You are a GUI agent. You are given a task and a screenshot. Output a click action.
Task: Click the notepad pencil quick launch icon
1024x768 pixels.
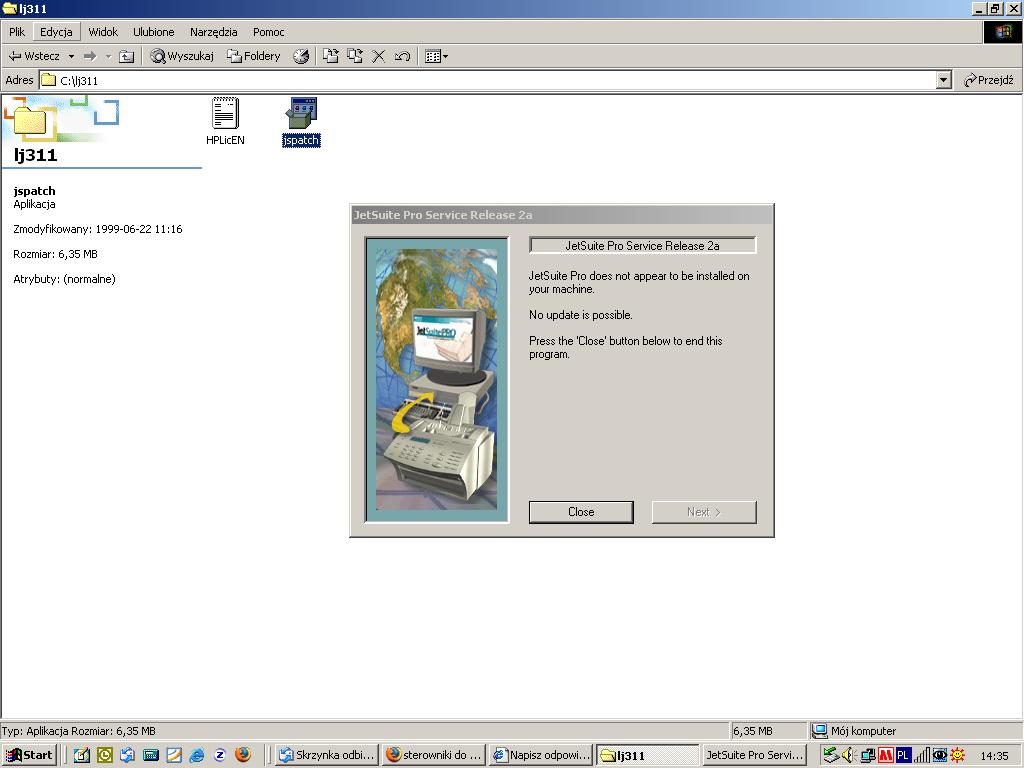(x=174, y=755)
